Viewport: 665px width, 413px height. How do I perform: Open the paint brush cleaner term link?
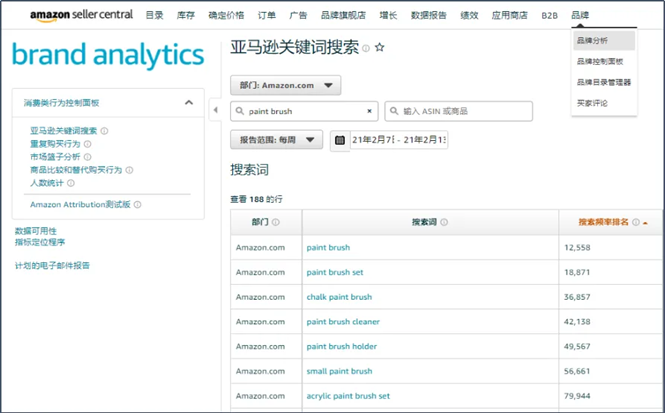[x=343, y=322]
